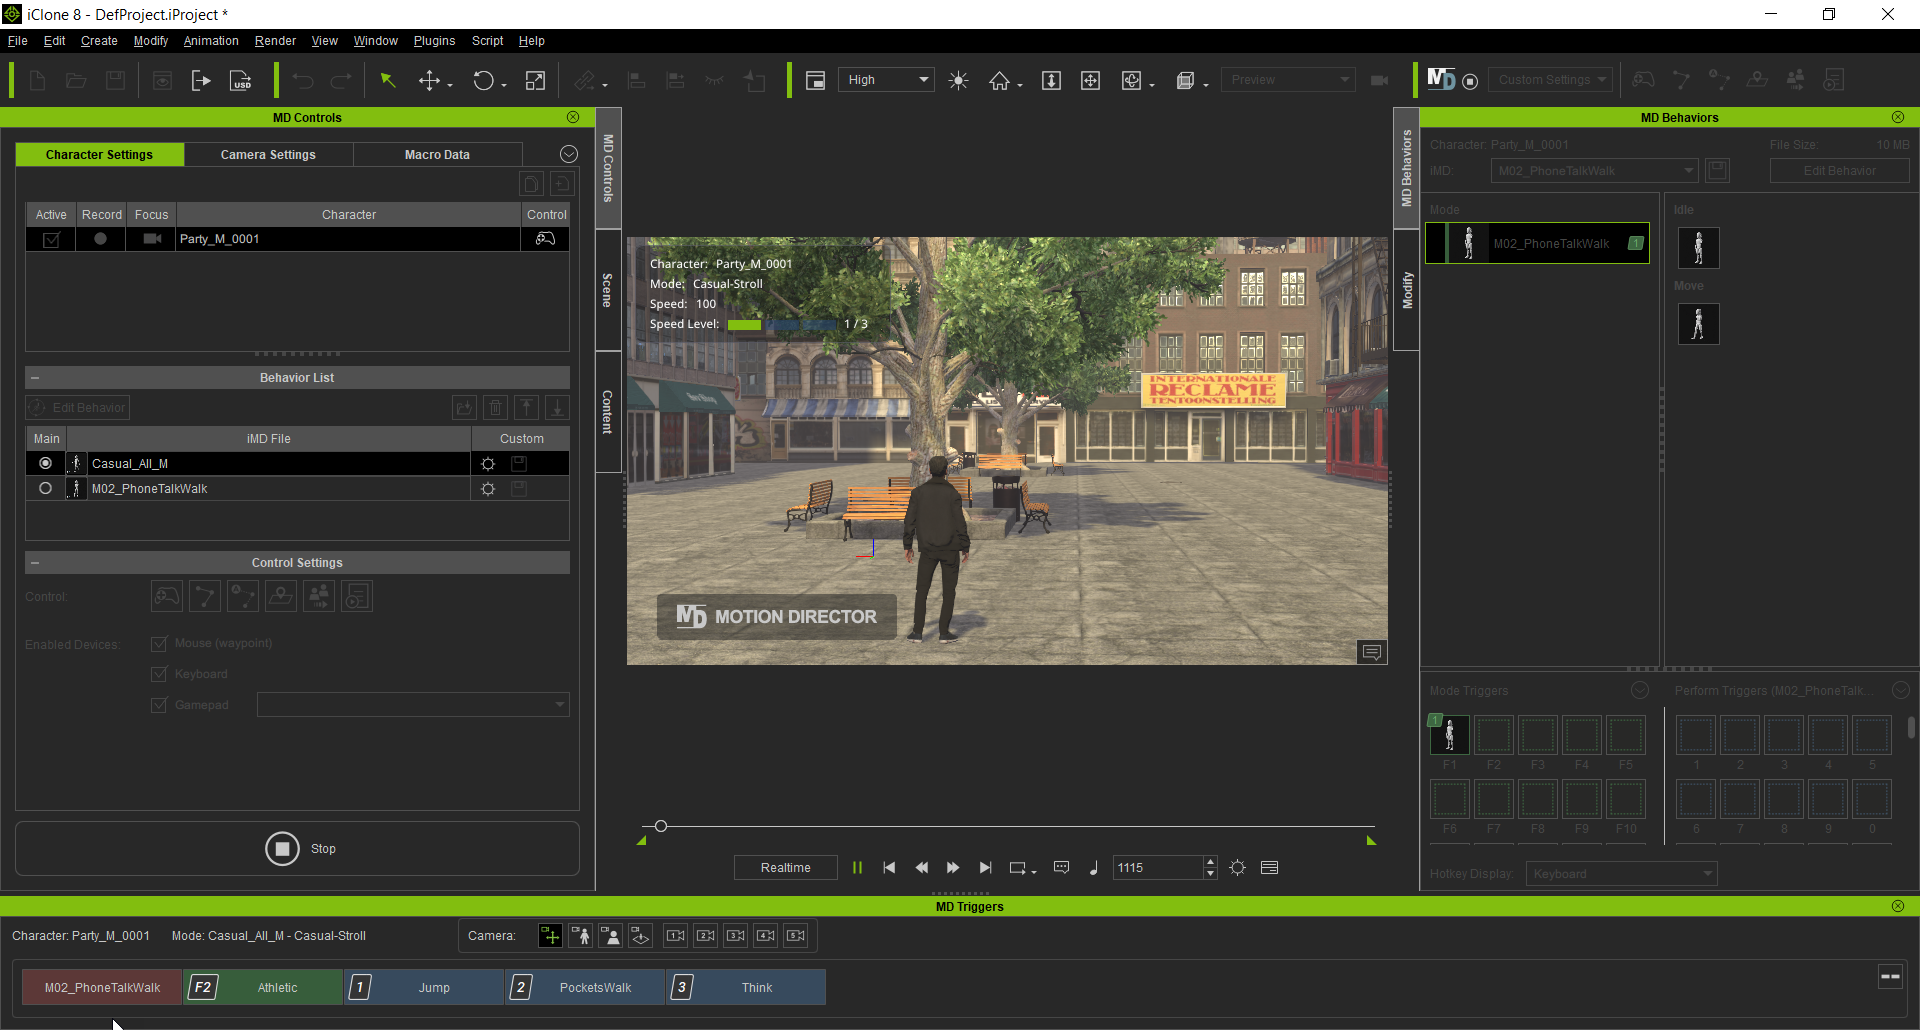Toggle Keyboard device checkbox
Screen dimensions: 1920x1030
tap(158, 674)
